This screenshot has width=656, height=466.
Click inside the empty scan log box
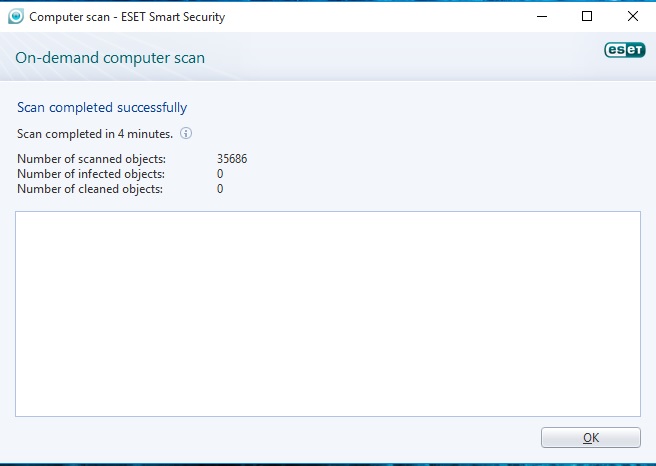pyautogui.click(x=327, y=313)
